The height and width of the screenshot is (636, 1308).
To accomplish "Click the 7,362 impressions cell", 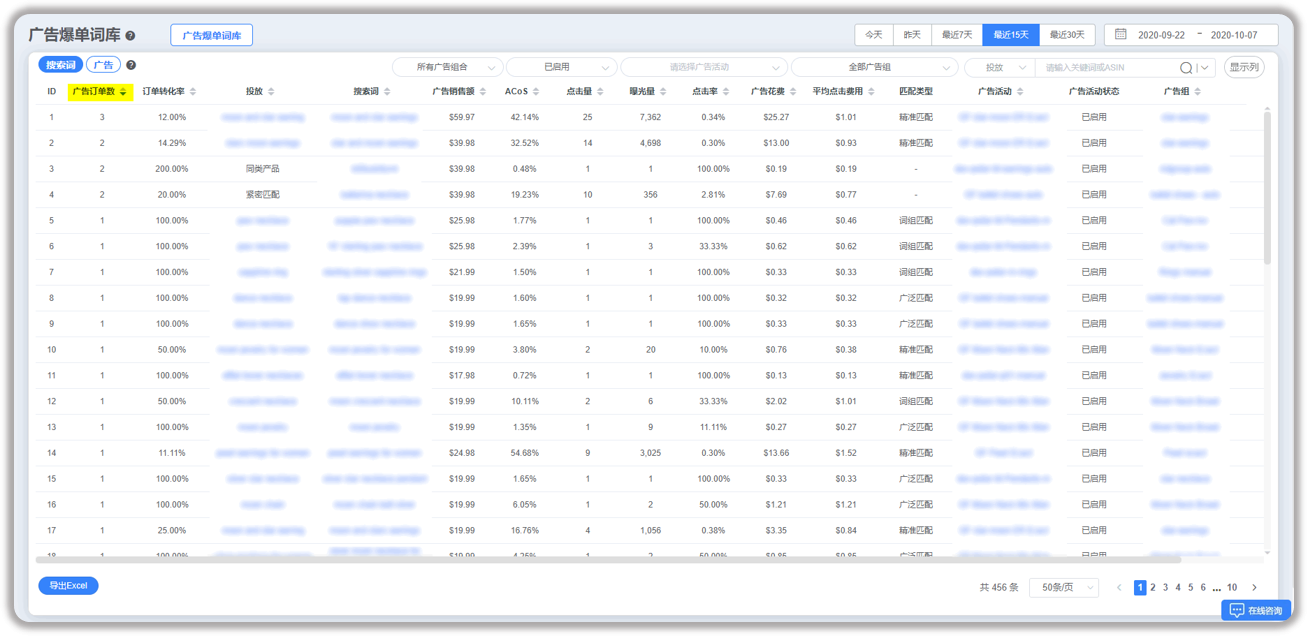I will pyautogui.click(x=650, y=117).
